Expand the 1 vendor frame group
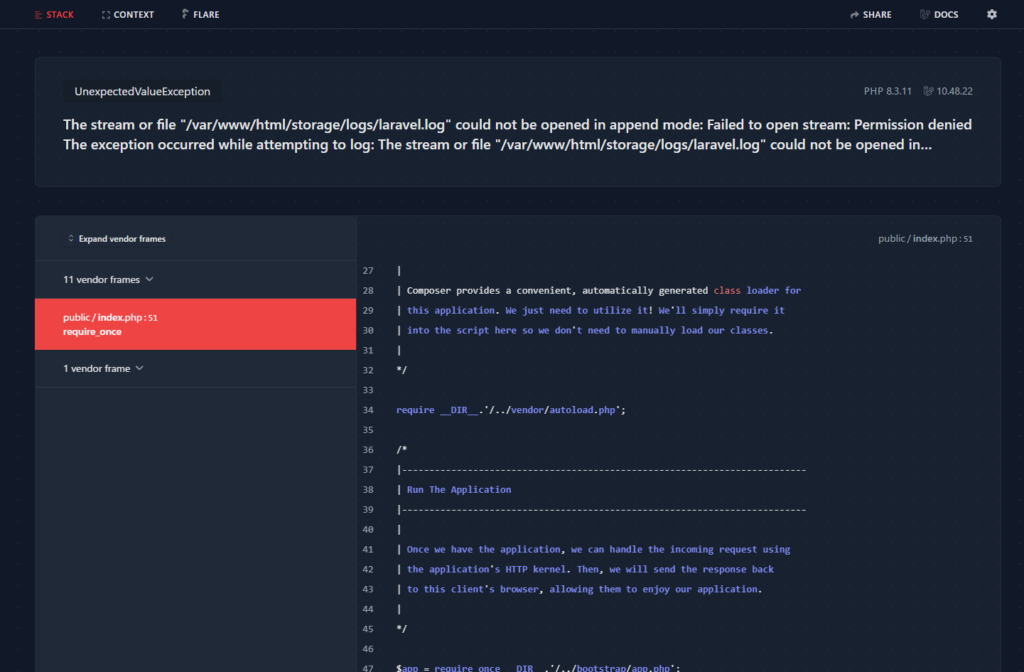 (97, 368)
